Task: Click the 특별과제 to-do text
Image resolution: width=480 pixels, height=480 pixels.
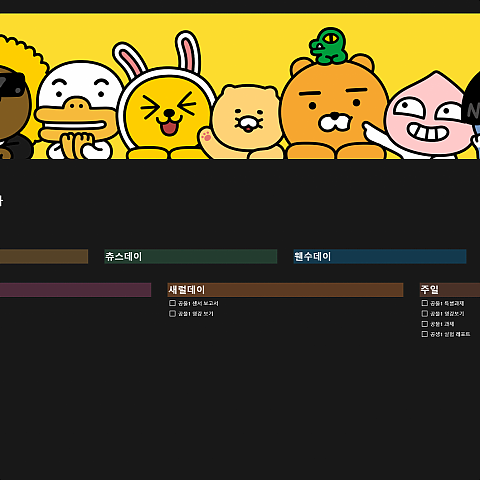Action: click(x=447, y=303)
